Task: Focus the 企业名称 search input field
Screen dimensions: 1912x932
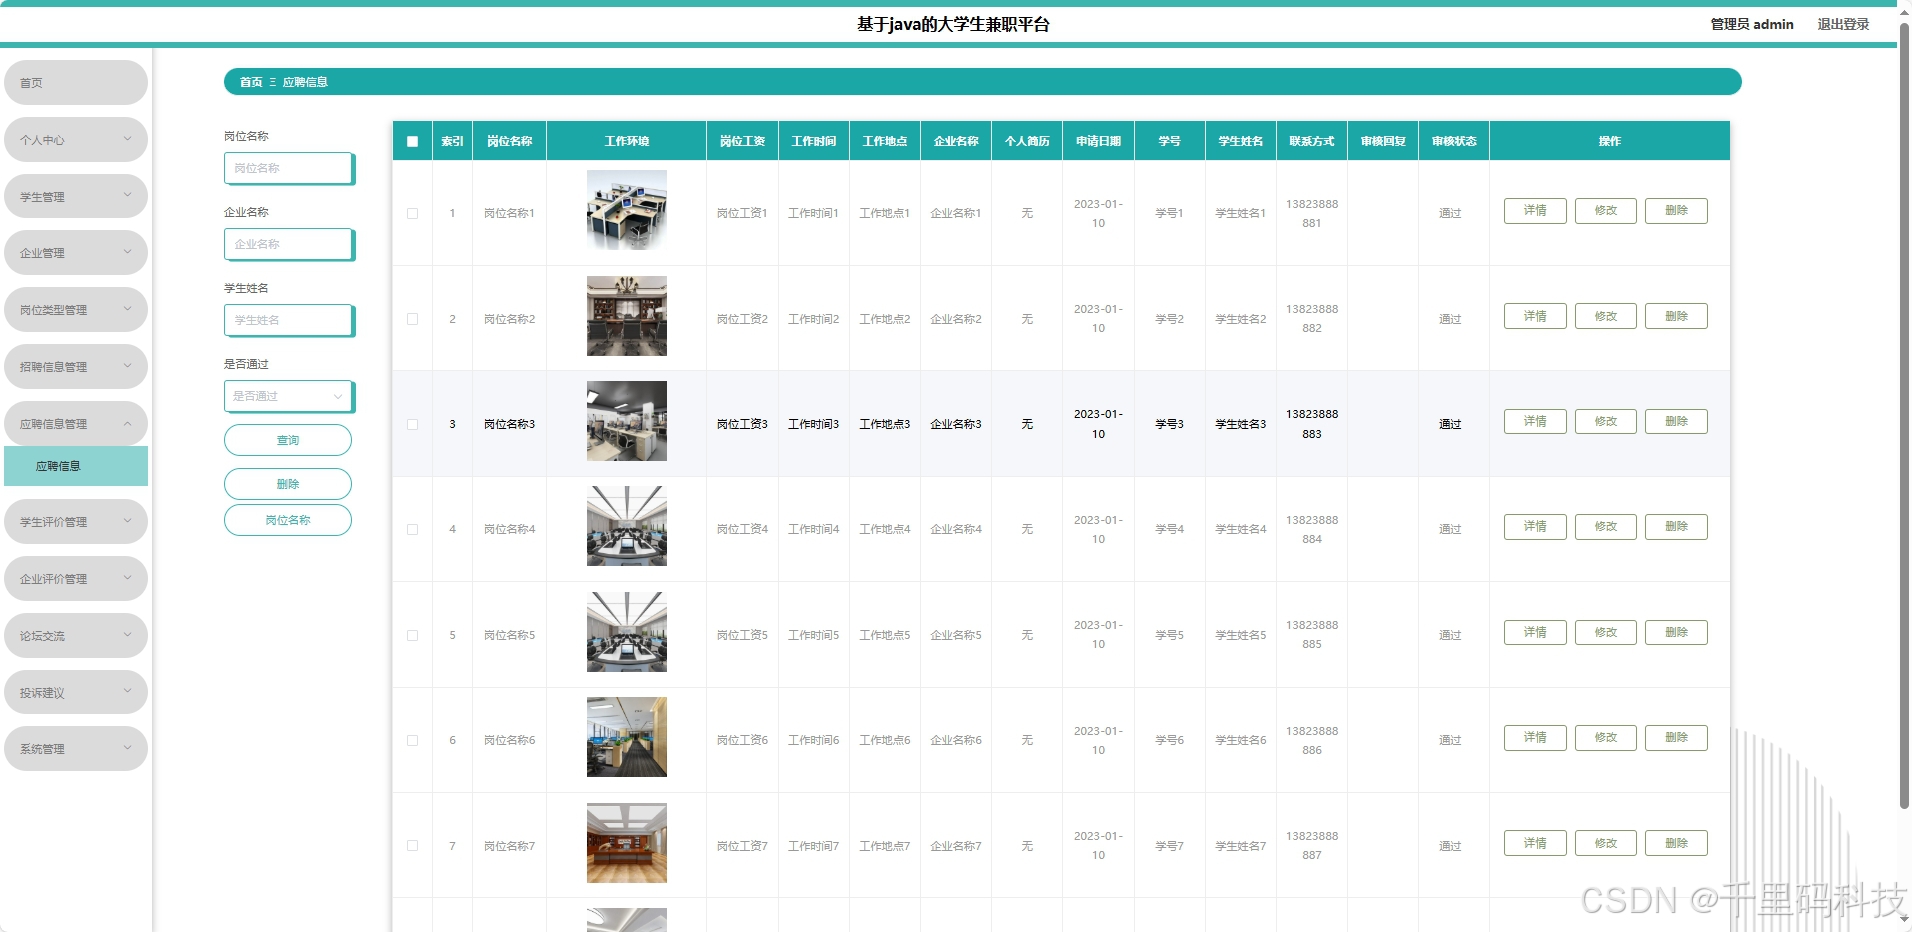Action: coord(289,244)
